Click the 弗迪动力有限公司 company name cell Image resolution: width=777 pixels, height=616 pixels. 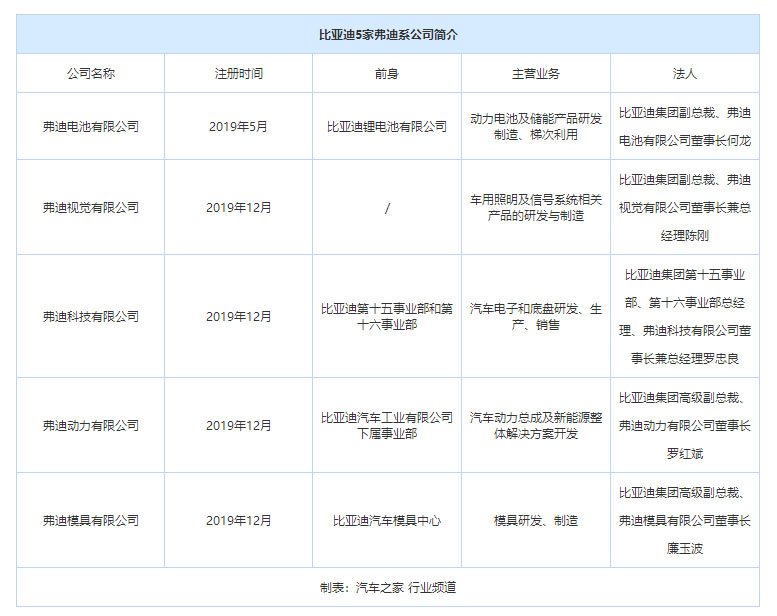[90, 426]
